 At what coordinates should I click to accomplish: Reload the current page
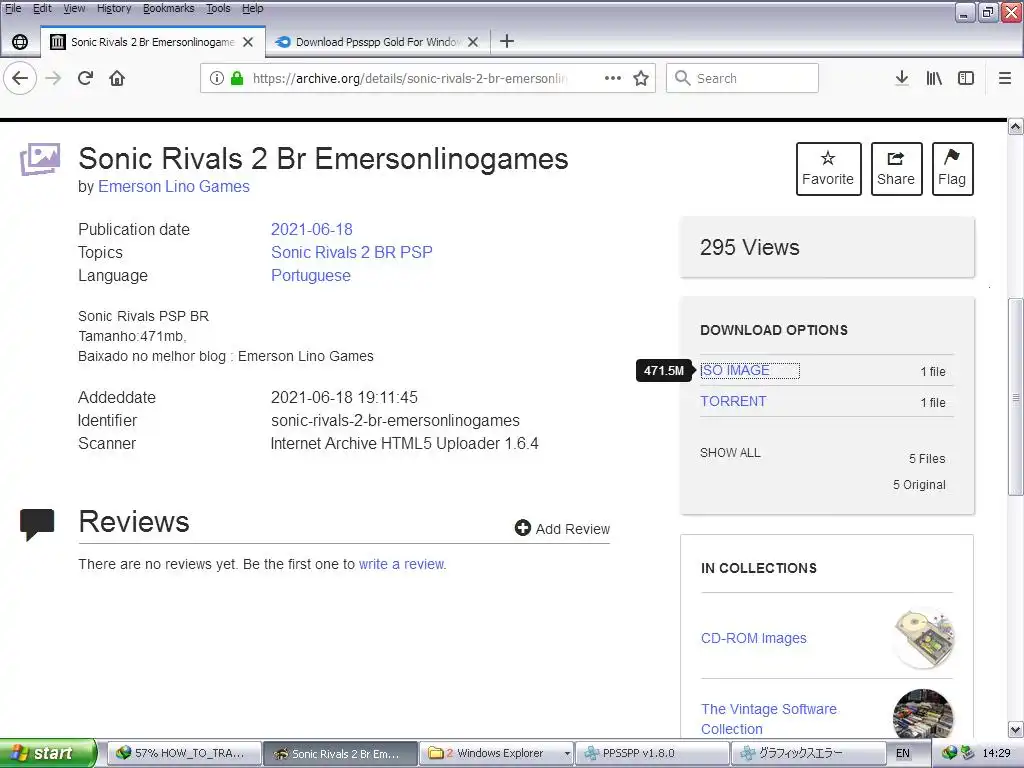85,78
